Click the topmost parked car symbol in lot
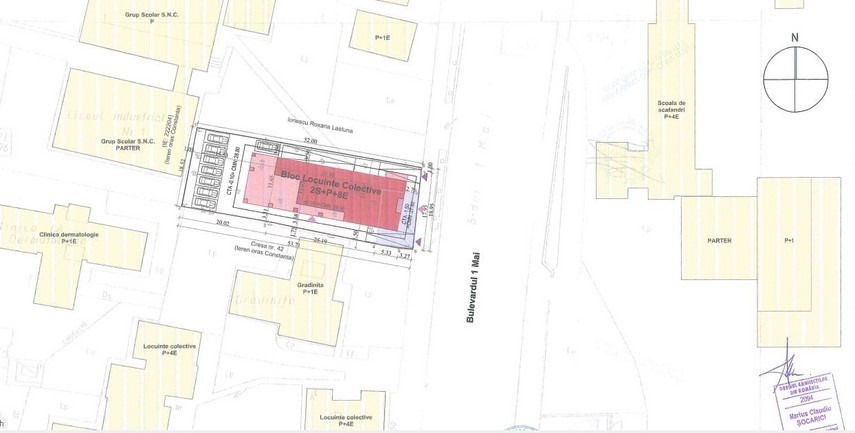 point(217,141)
